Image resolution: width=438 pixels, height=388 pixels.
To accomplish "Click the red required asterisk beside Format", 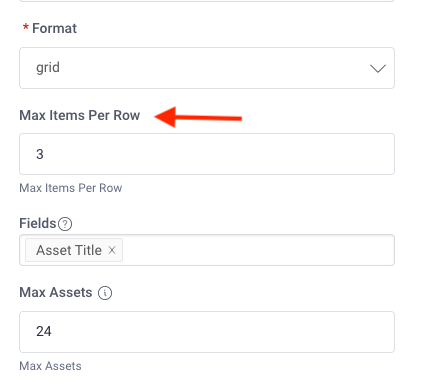I will 26,28.
